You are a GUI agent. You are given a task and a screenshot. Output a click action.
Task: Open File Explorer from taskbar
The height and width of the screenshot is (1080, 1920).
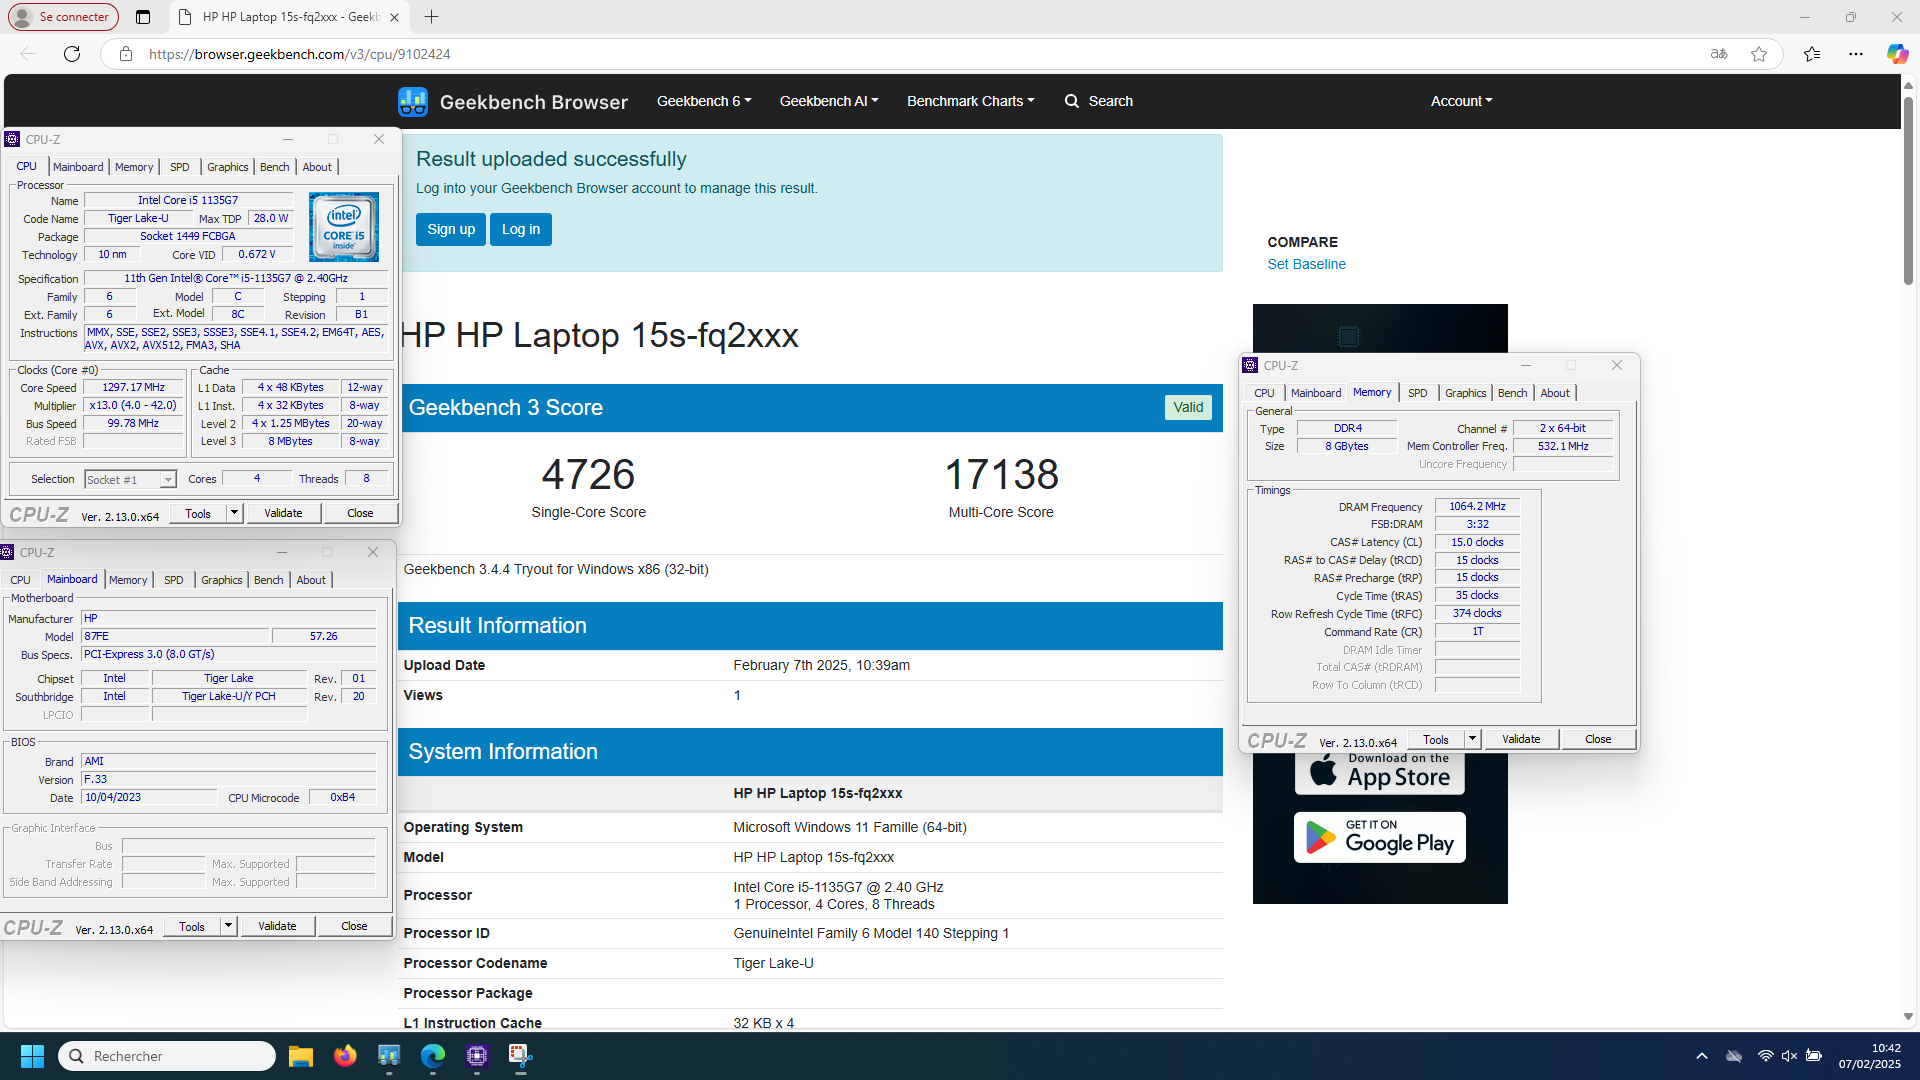click(x=301, y=1056)
